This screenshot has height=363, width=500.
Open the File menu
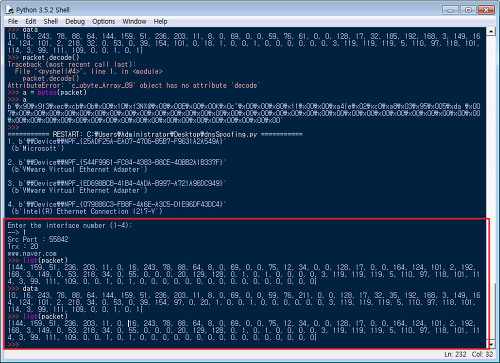tap(13, 21)
